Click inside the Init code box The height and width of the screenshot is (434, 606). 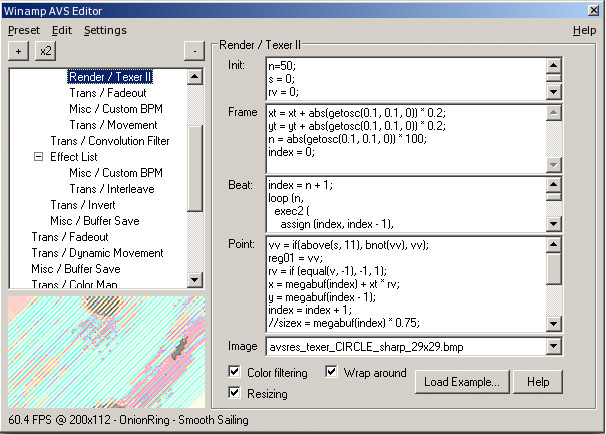coord(406,79)
